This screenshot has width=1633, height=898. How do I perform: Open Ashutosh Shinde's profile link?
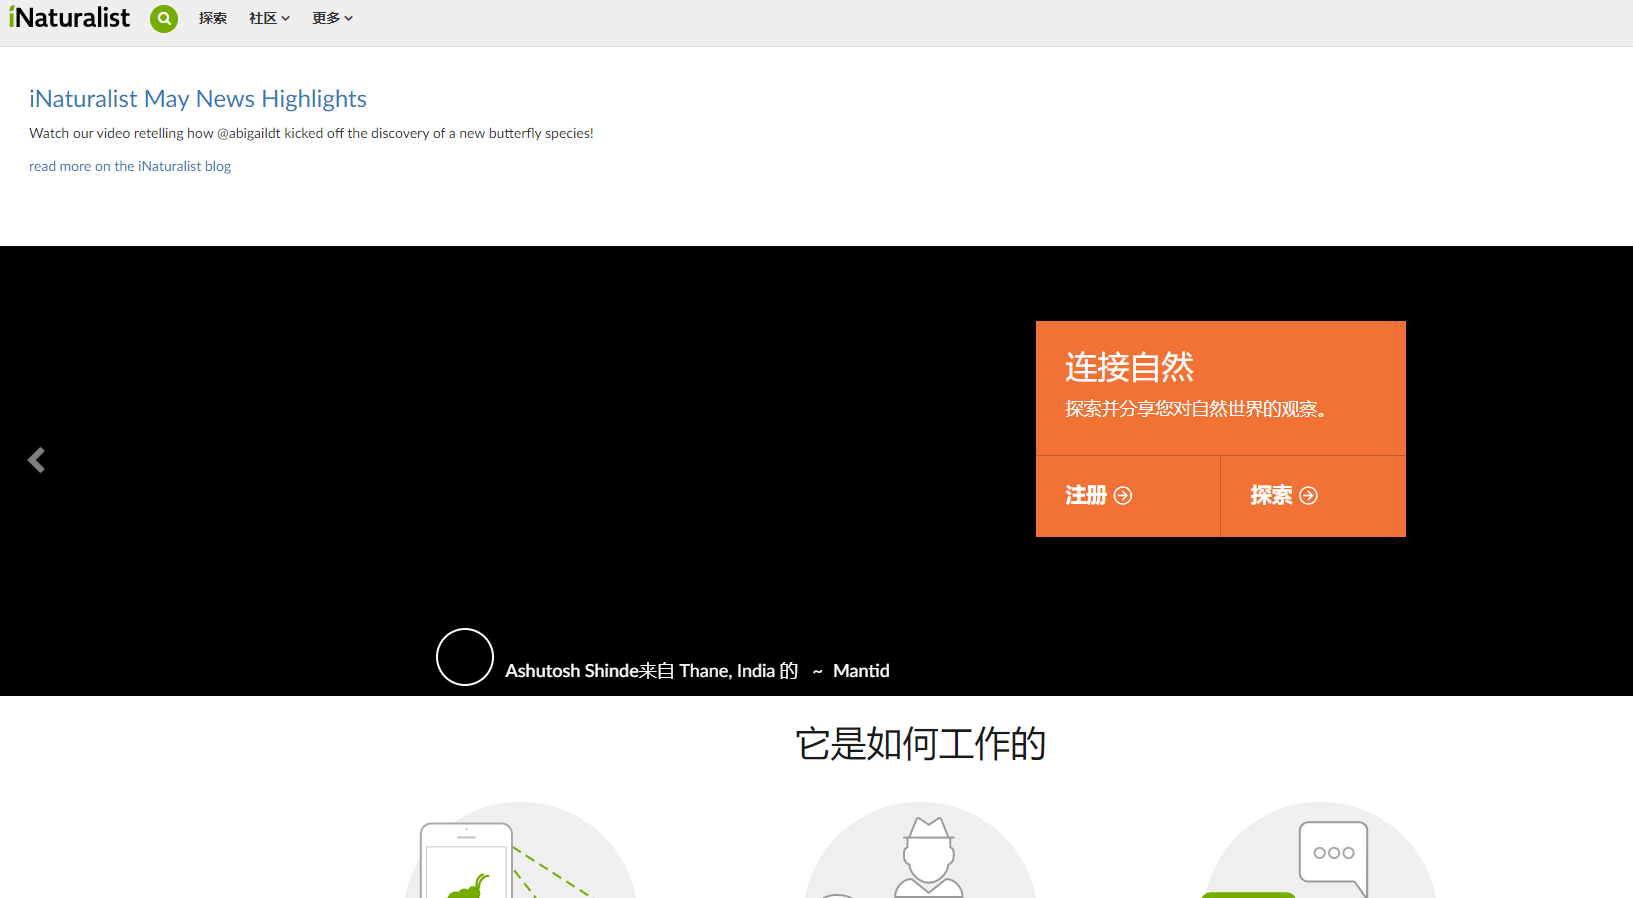(x=572, y=671)
